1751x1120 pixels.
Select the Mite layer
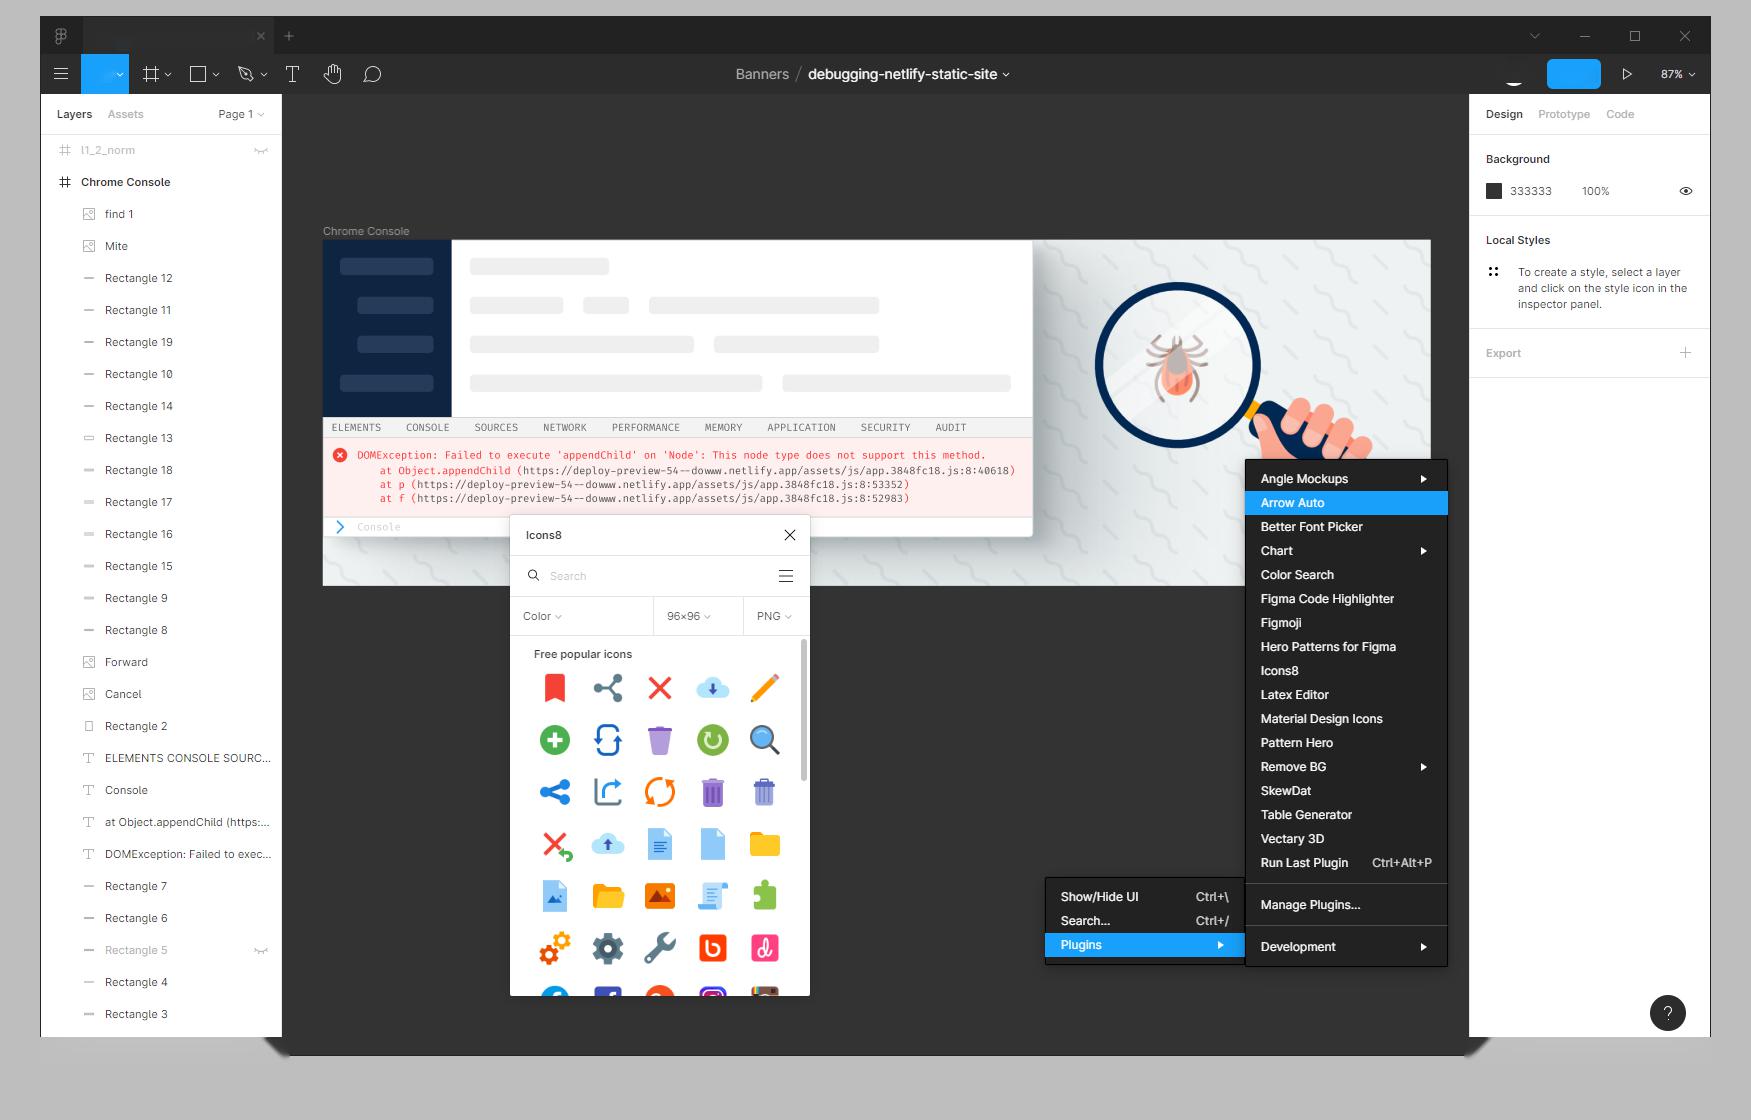click(x=161, y=246)
